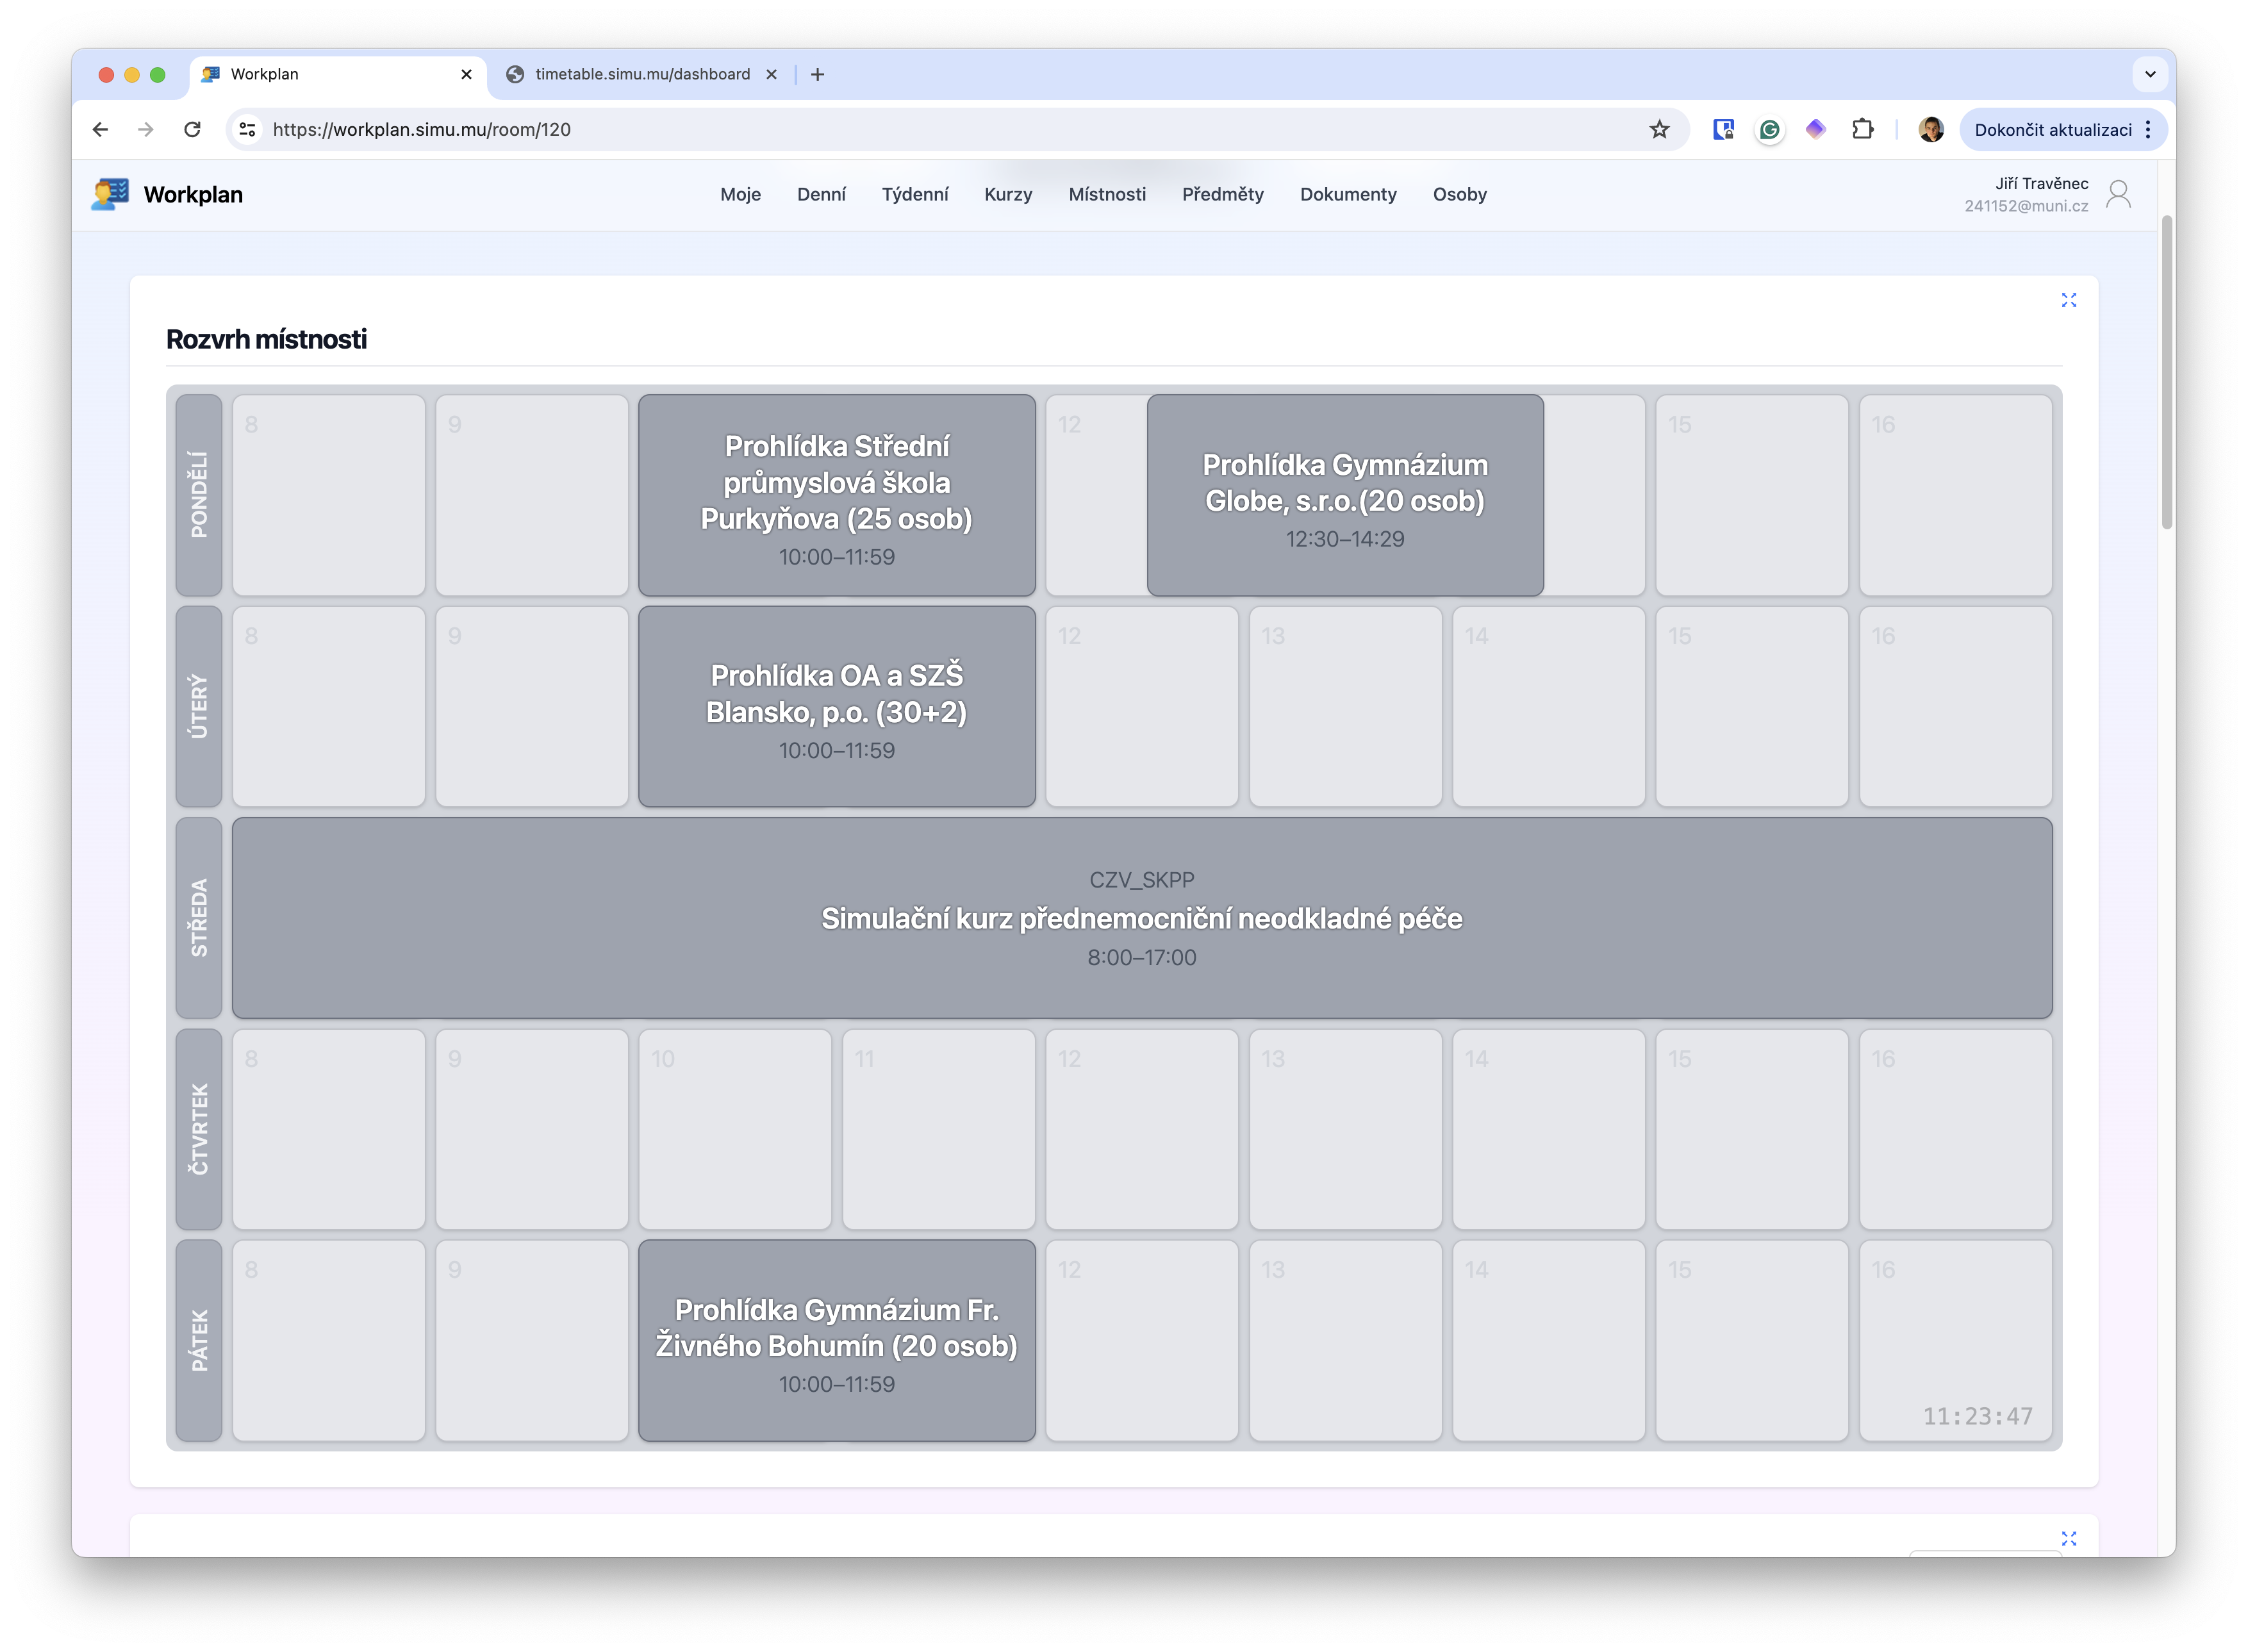Click the back navigation arrow
Image resolution: width=2248 pixels, height=1652 pixels.
tap(100, 129)
